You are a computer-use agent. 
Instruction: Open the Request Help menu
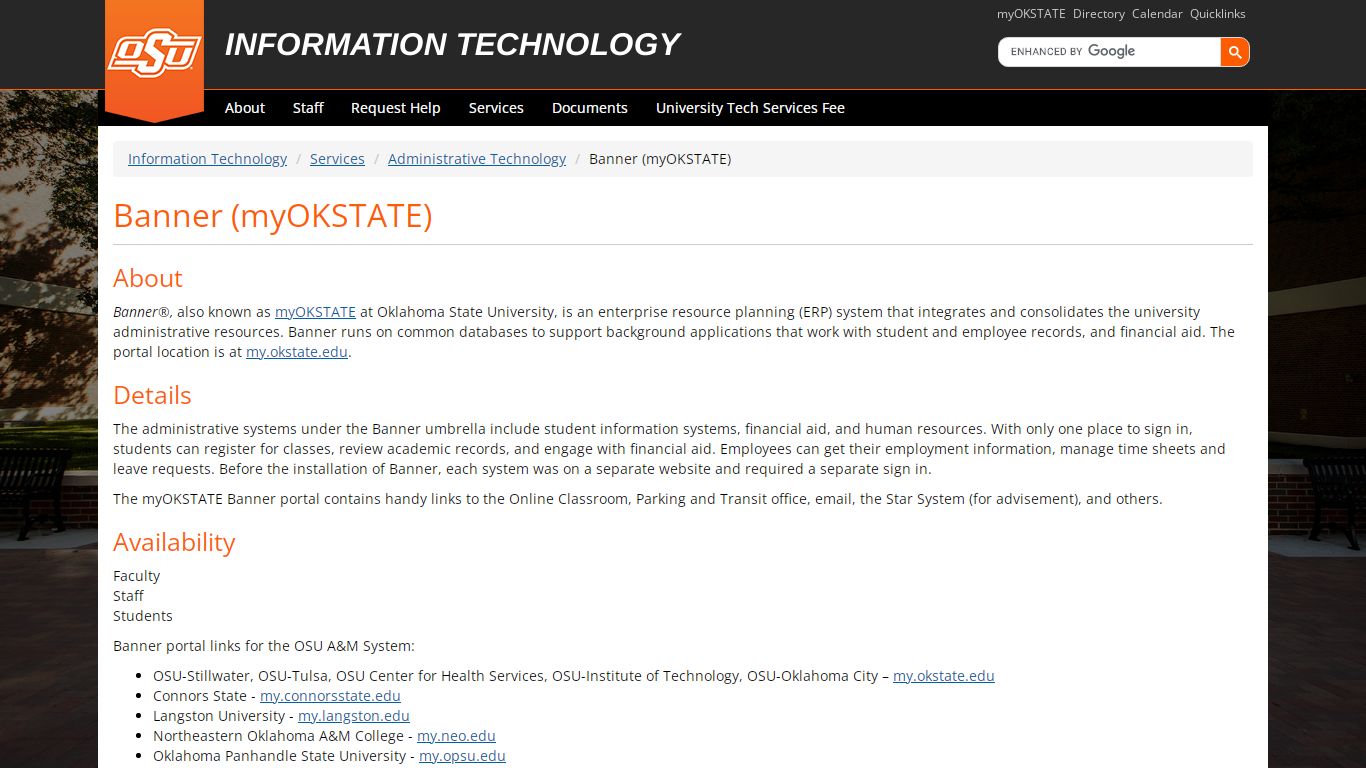point(396,108)
